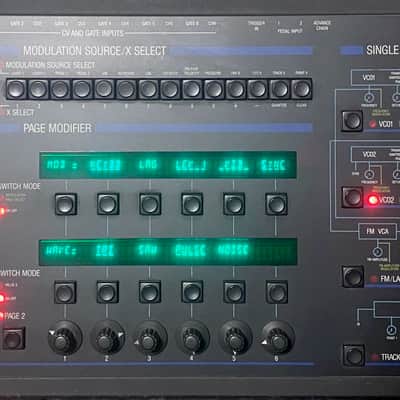This screenshot has height=400, width=400.
Task: Tap the button under LAG on upper display
Action: [x=150, y=204]
